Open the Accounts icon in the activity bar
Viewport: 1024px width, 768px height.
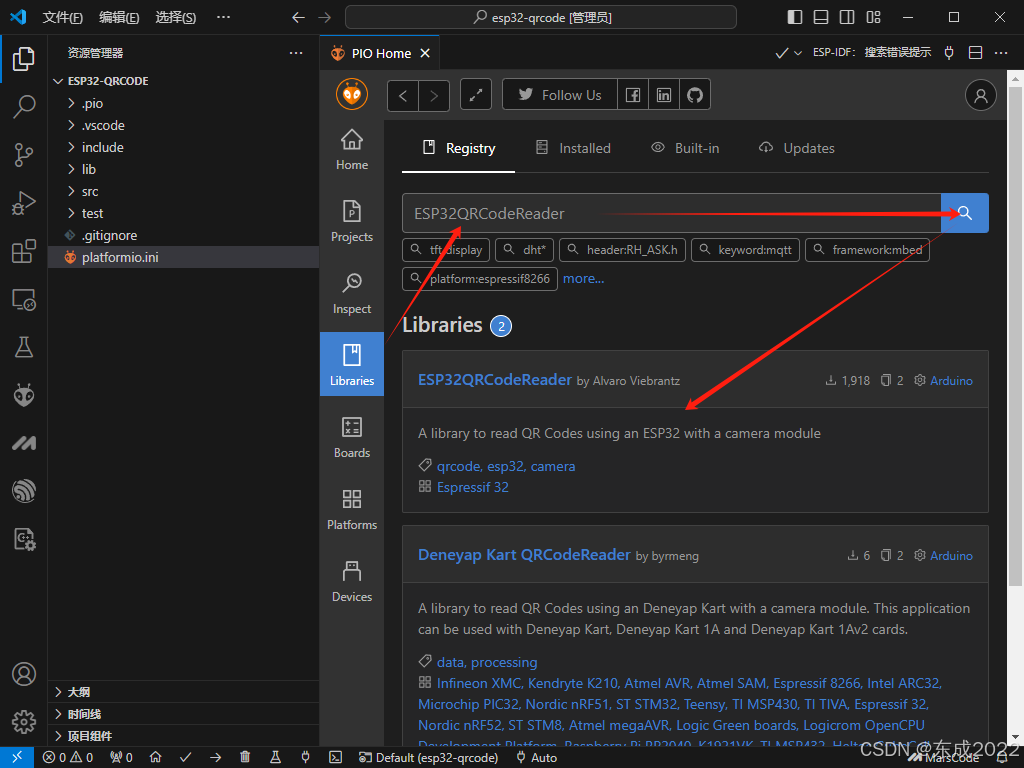click(24, 674)
